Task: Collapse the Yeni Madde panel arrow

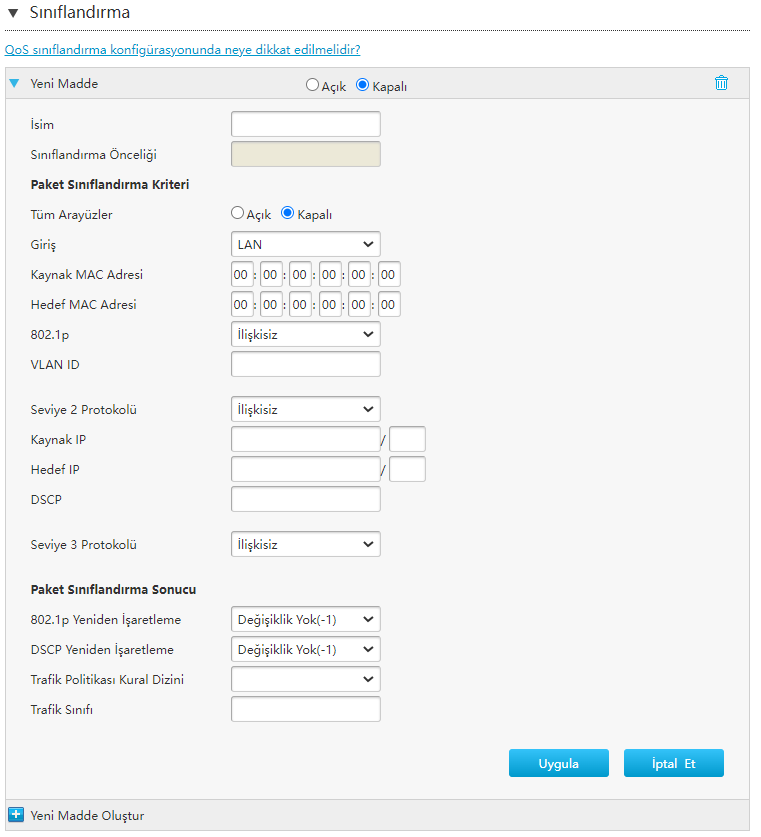Action: point(14,84)
